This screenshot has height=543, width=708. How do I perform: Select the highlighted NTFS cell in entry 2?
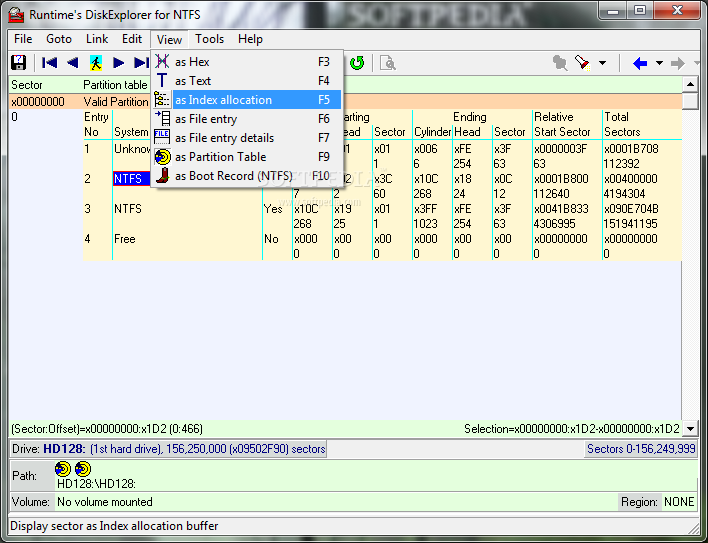(131, 179)
